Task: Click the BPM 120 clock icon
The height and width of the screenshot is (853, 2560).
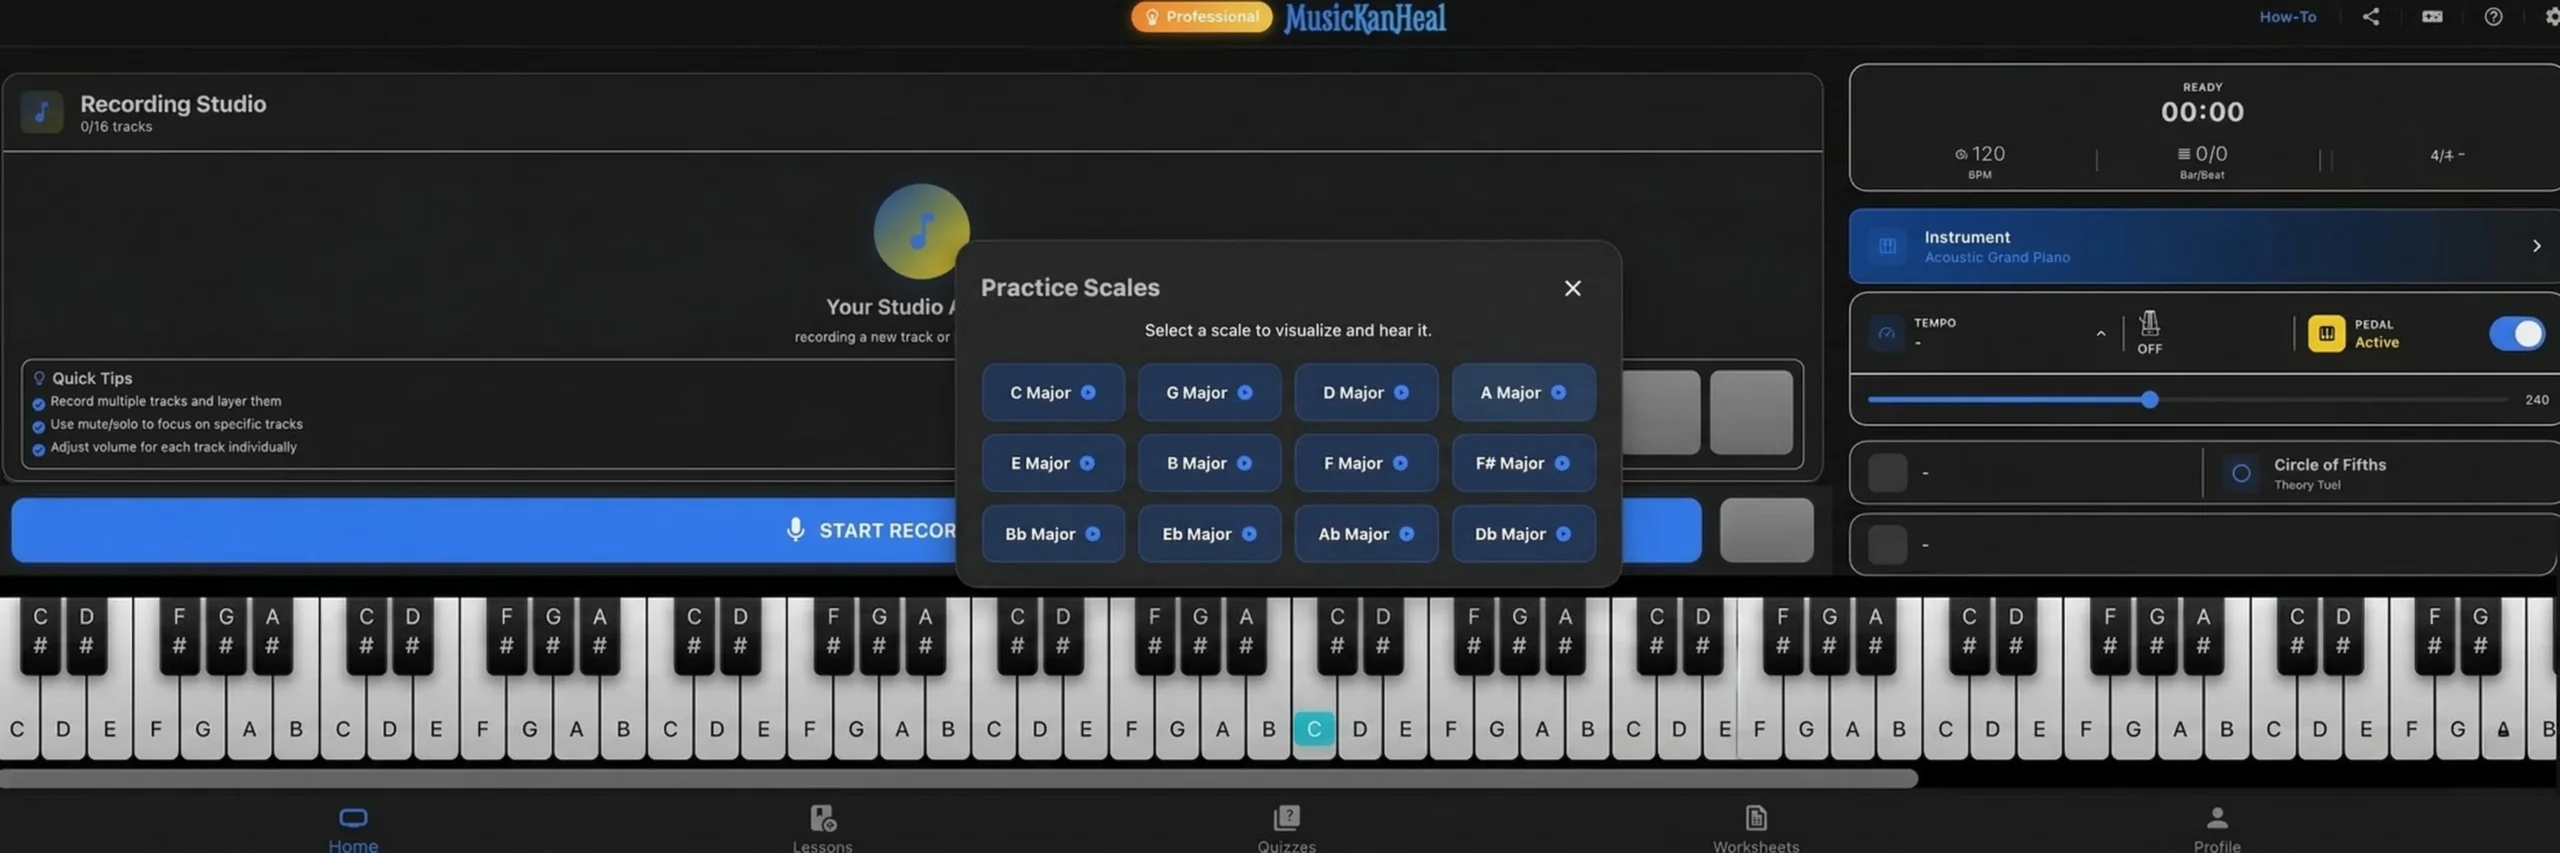Action: coord(1961,154)
